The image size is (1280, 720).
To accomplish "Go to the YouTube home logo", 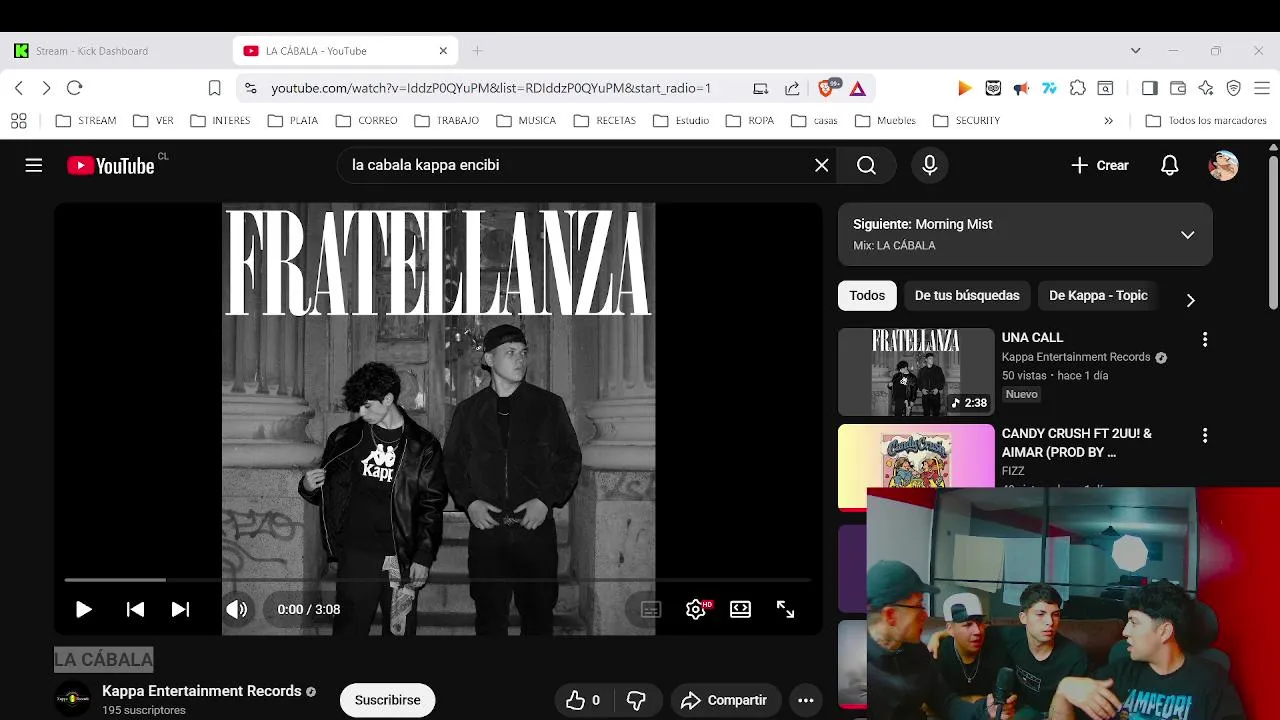I will pos(111,166).
